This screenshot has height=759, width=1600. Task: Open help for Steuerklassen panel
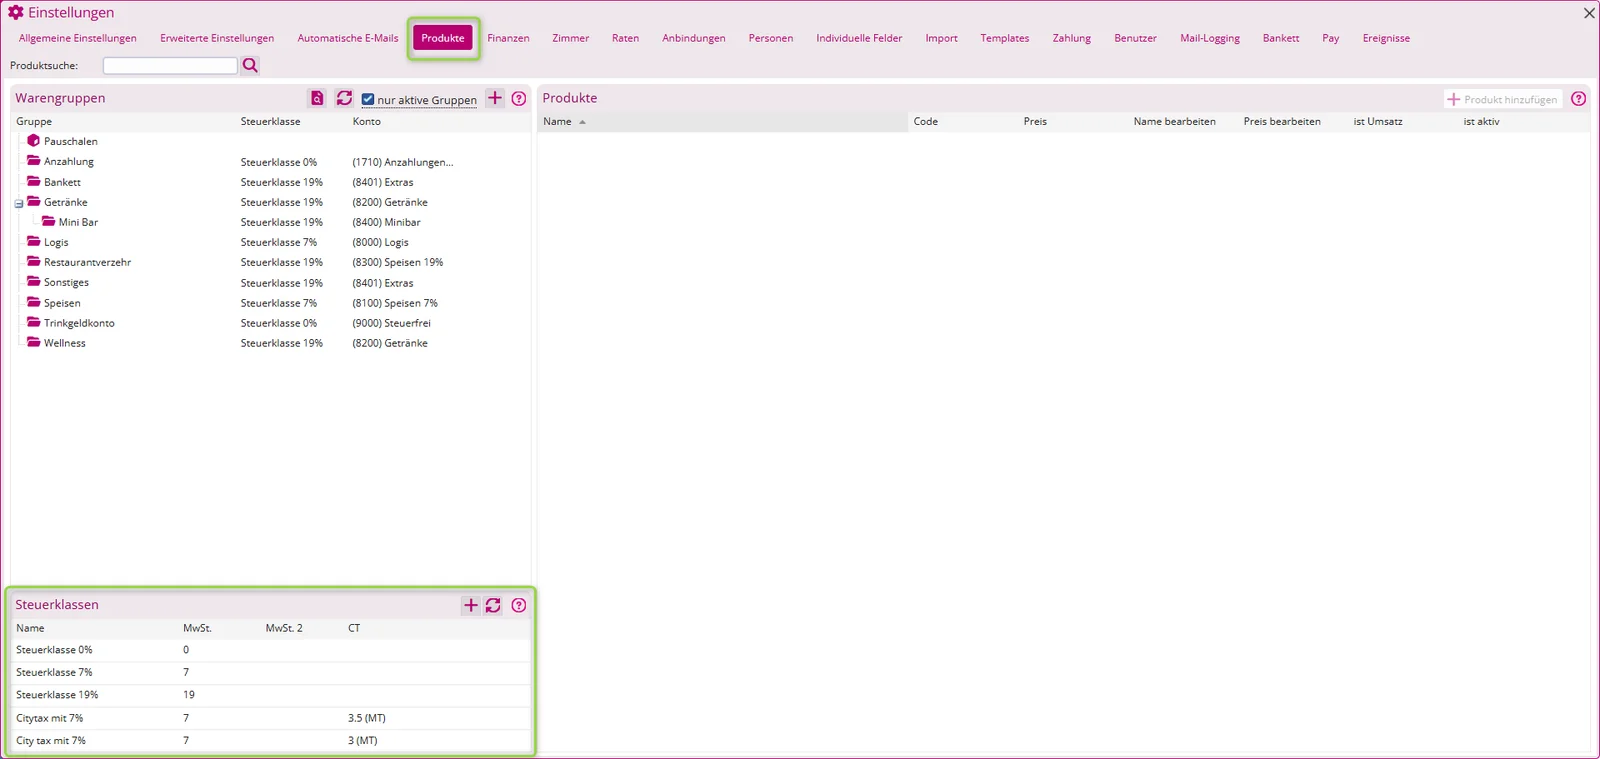[519, 605]
